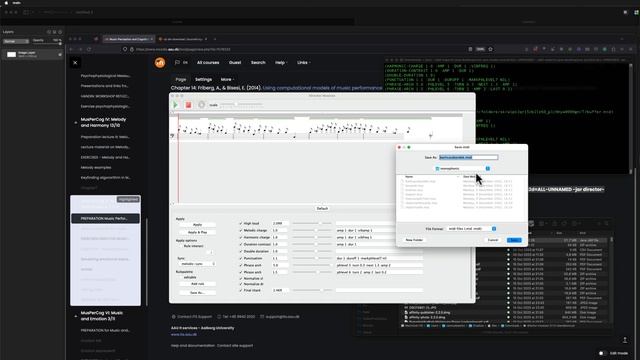The width and height of the screenshot is (640, 360).
Task: Open the Using computational models link
Action: [322, 88]
